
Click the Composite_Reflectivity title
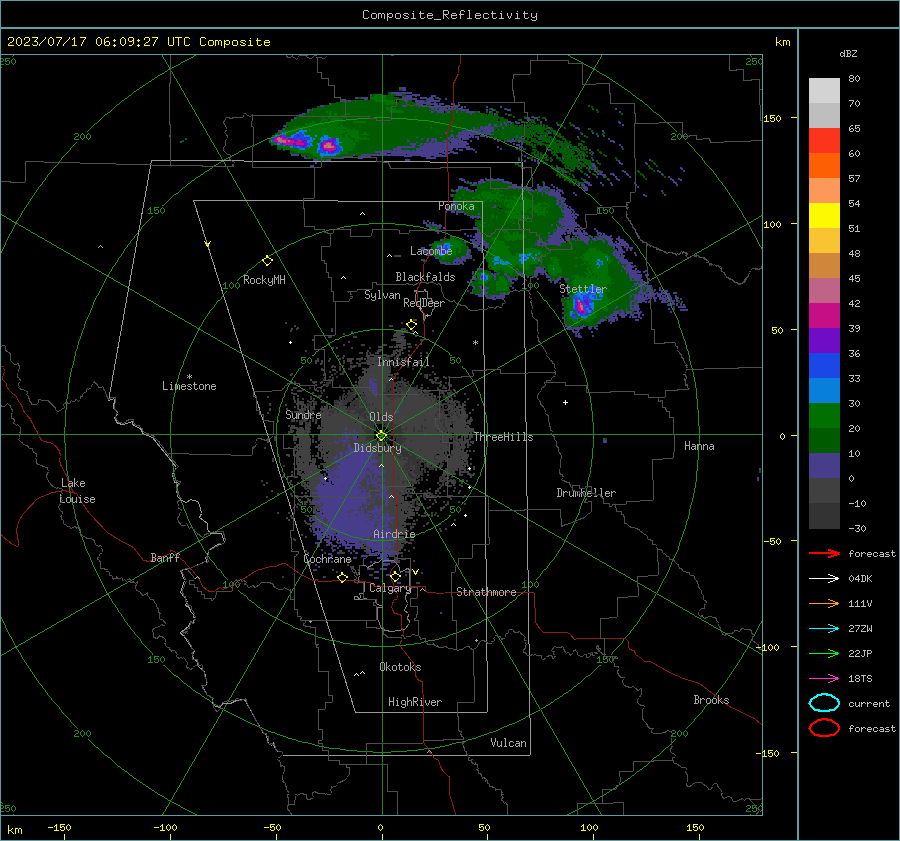(x=450, y=15)
